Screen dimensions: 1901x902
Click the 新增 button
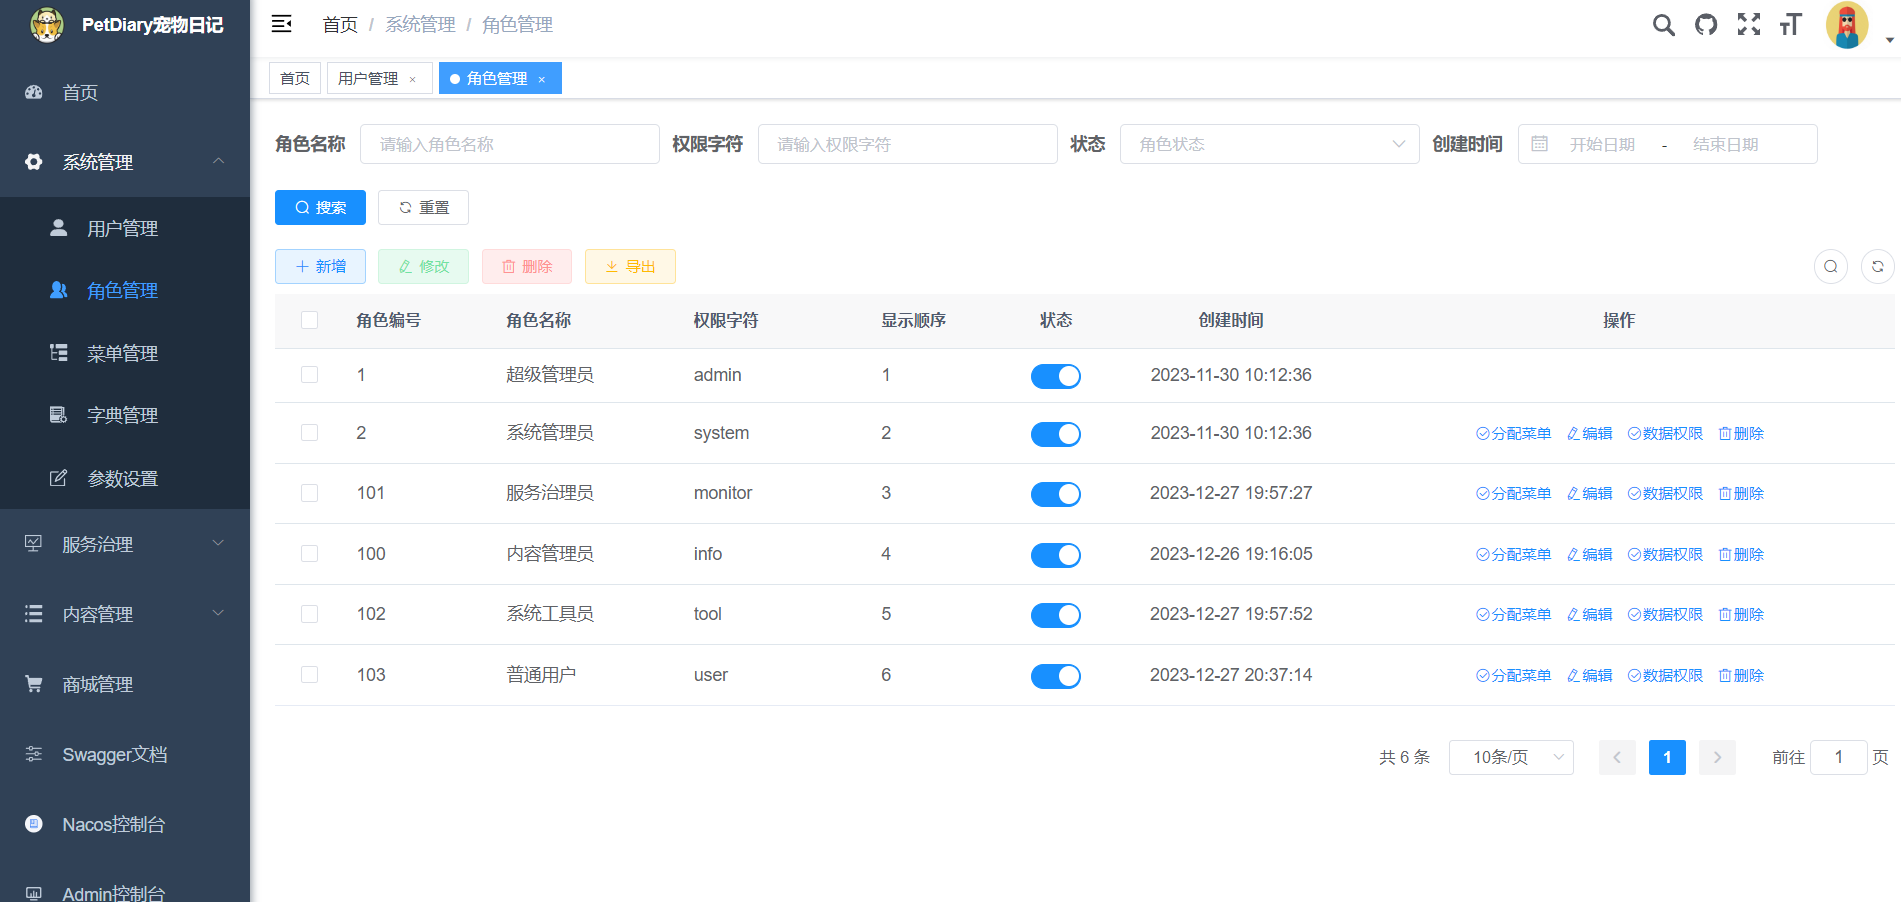click(320, 266)
